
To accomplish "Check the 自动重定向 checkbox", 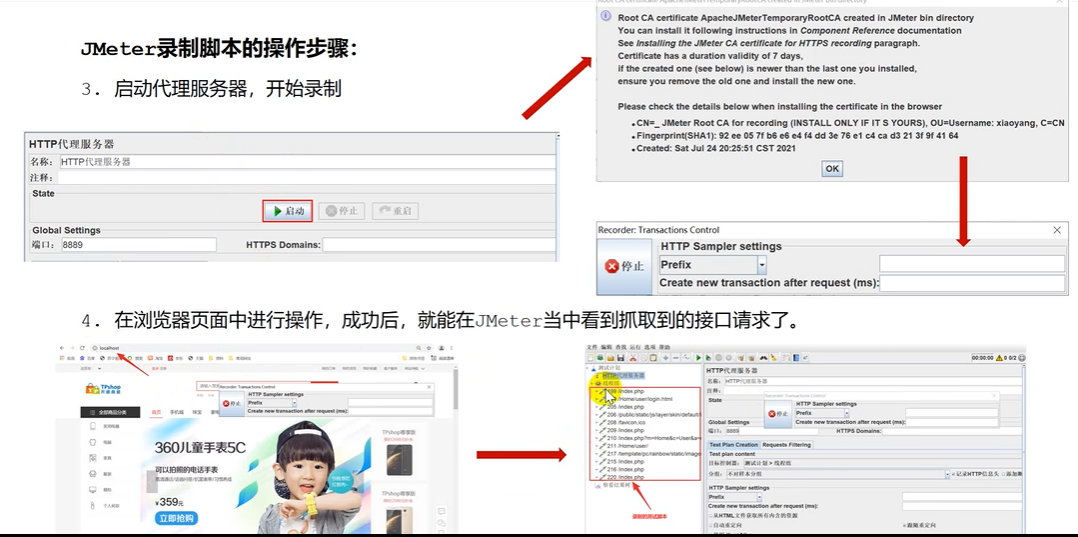I will coord(710,525).
